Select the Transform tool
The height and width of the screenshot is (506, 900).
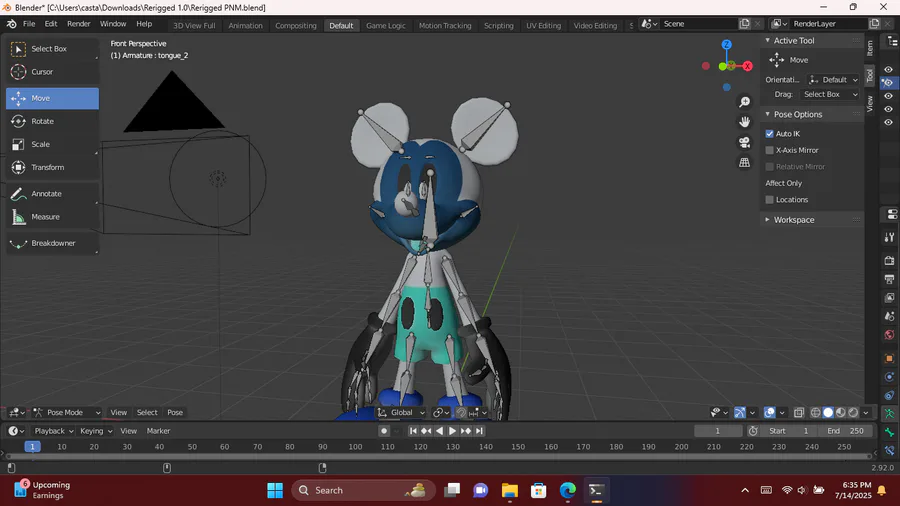pyautogui.click(x=52, y=168)
